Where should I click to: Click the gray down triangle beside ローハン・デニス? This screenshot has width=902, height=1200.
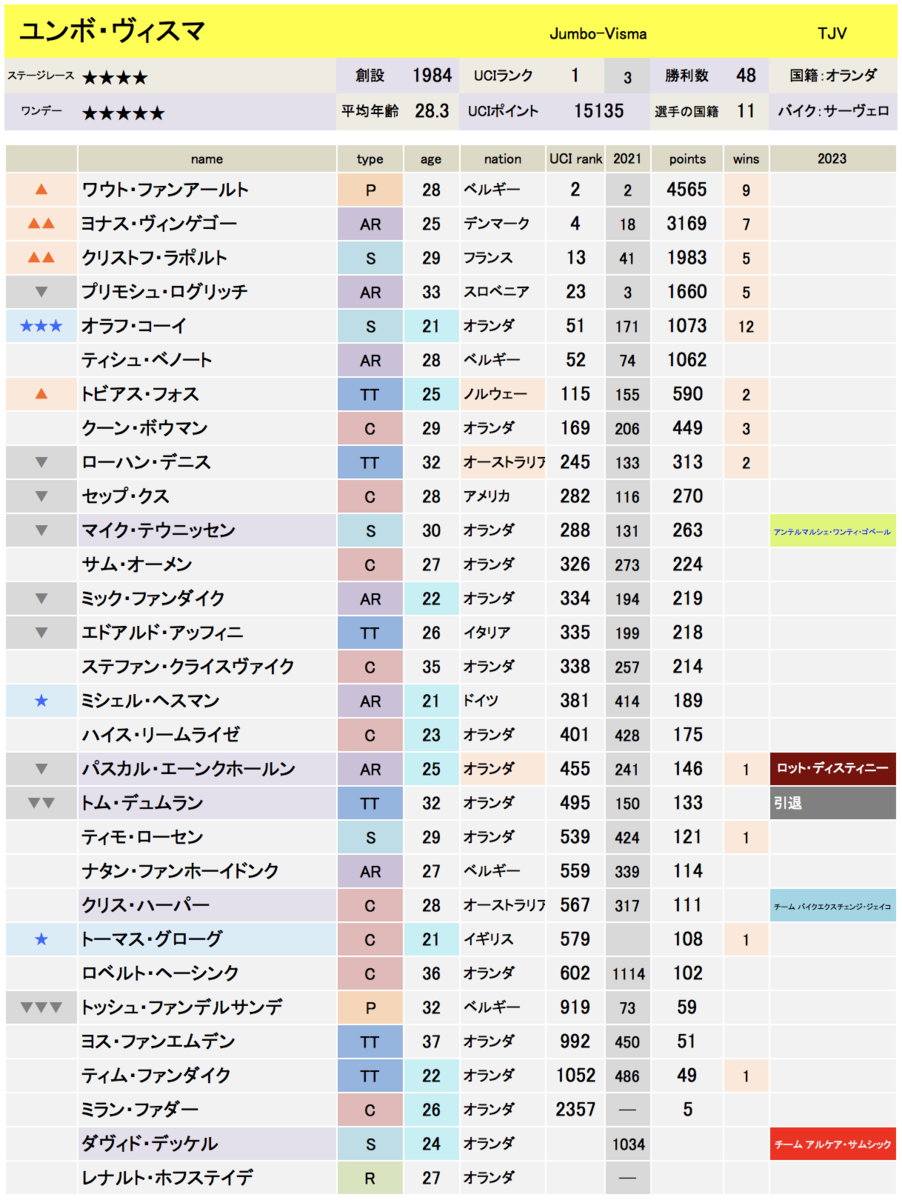41,462
